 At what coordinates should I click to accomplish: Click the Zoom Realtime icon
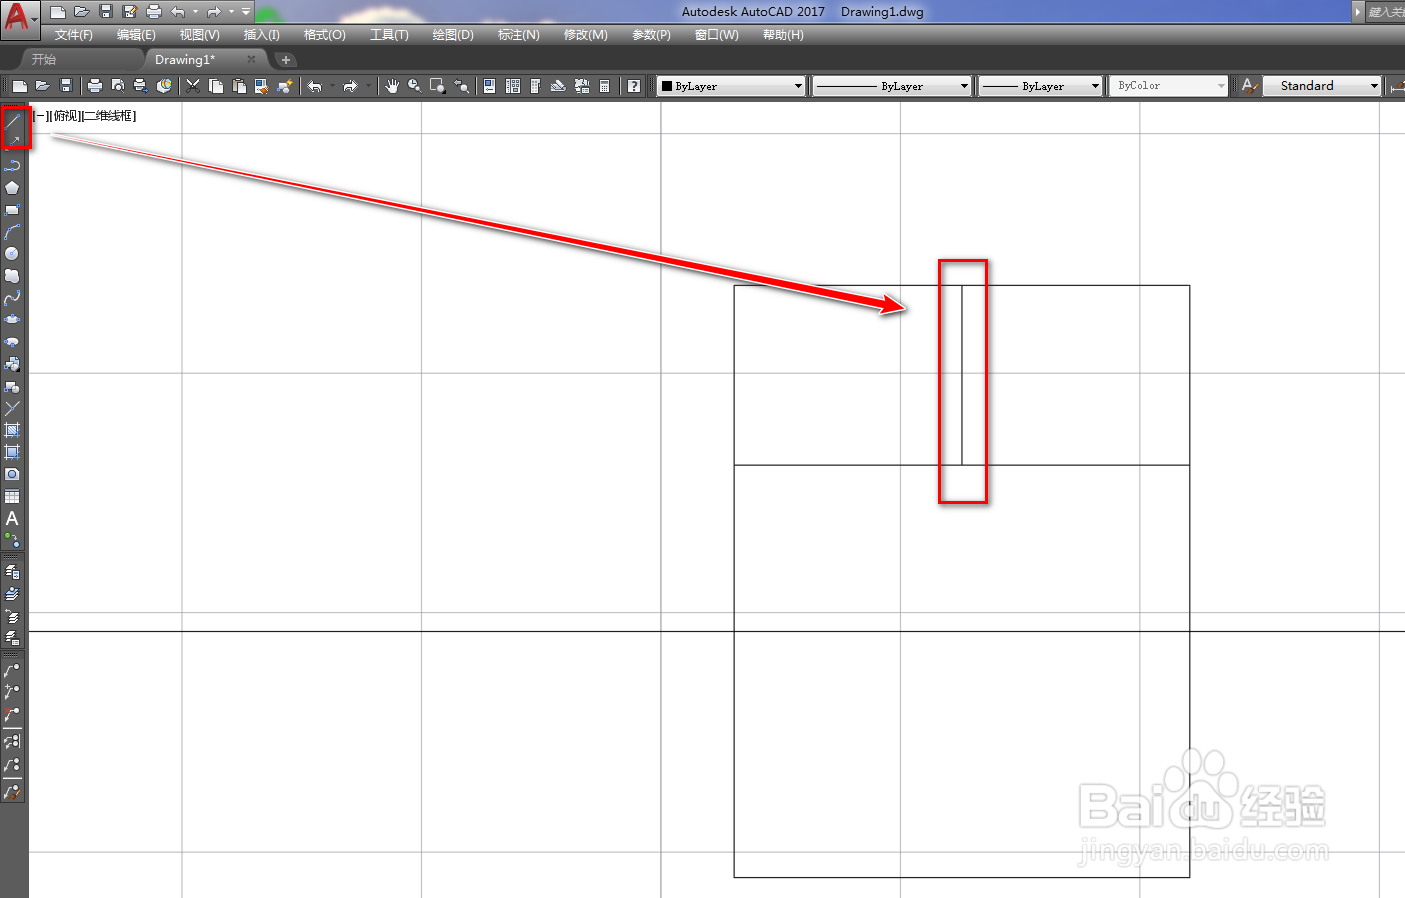414,86
